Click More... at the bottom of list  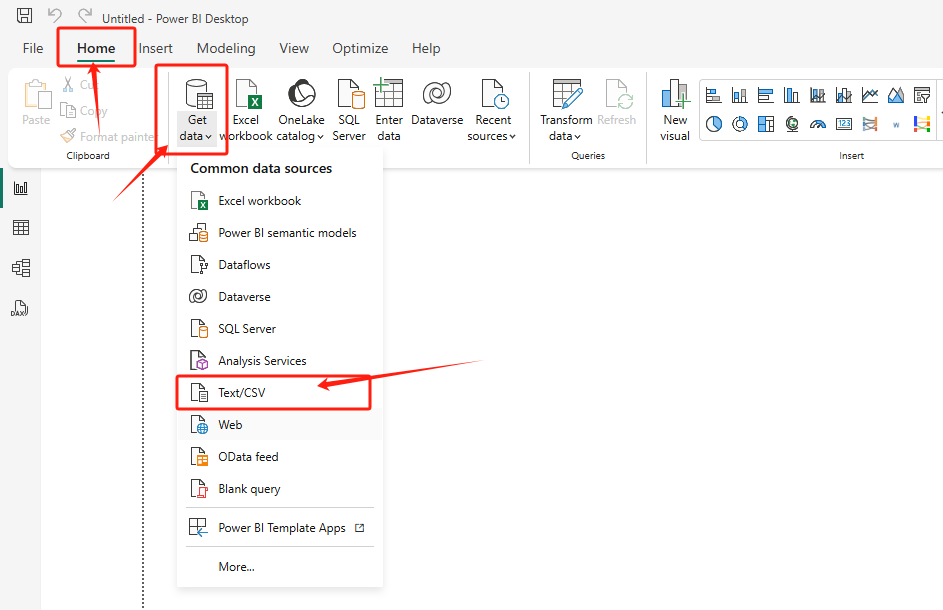(280, 567)
